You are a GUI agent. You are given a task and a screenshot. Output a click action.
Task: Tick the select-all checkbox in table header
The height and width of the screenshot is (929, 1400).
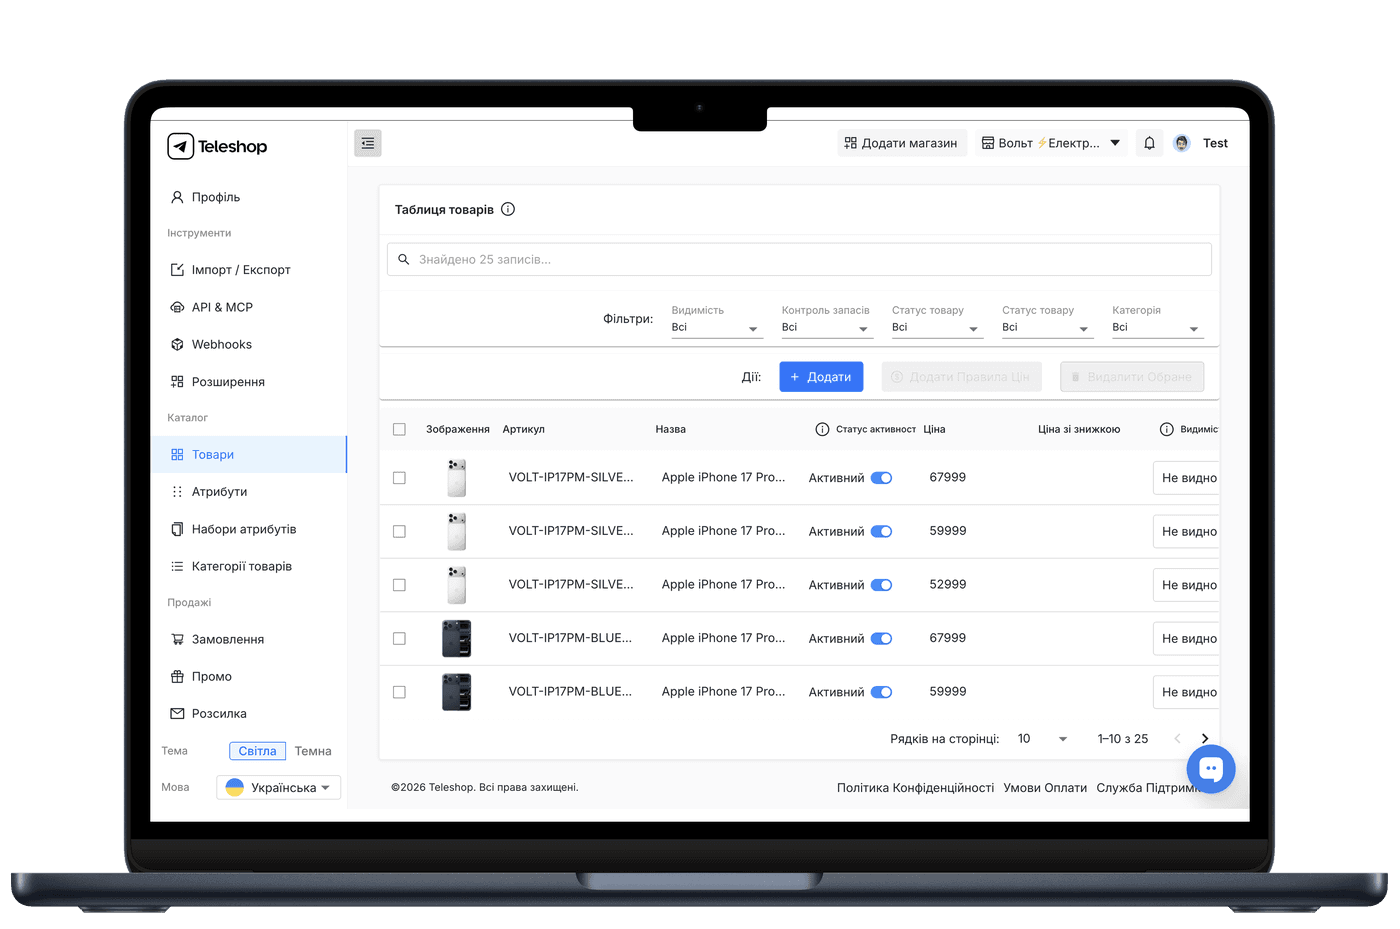(399, 429)
